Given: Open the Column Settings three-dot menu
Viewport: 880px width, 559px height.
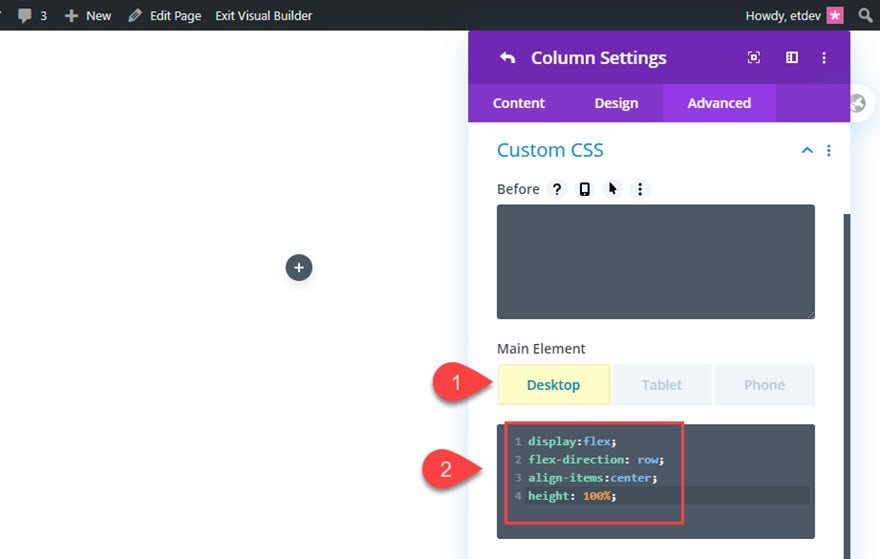Looking at the screenshot, I should (824, 58).
